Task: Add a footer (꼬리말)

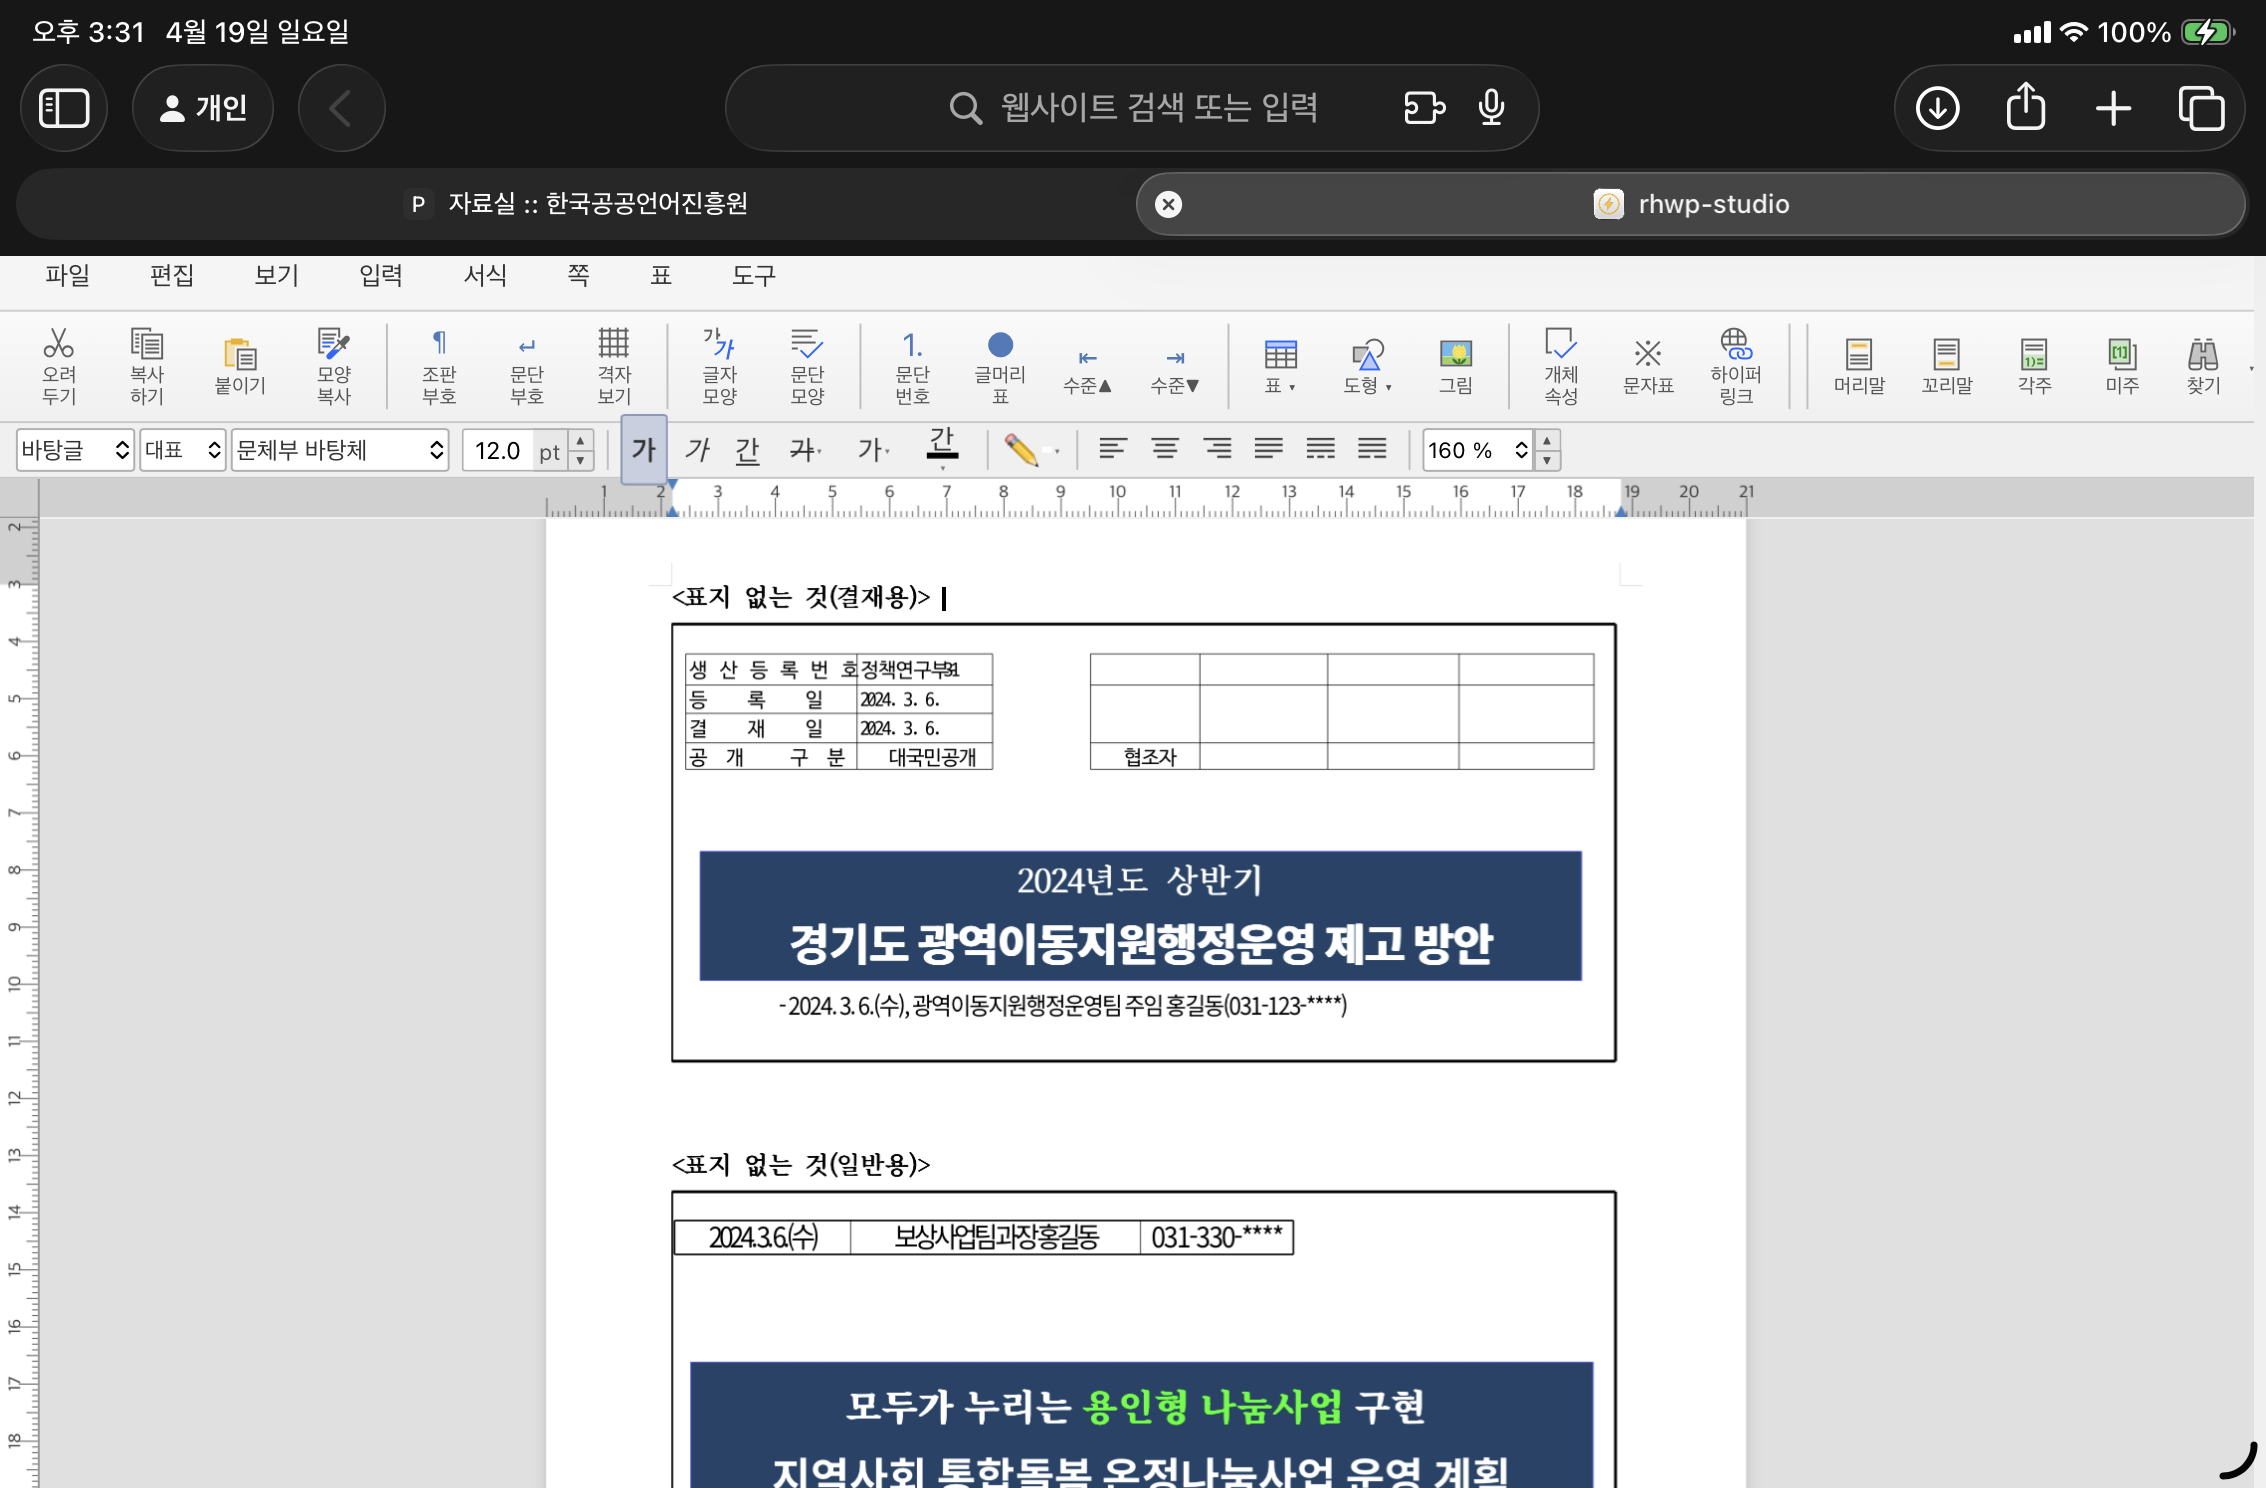Action: click(x=1947, y=366)
